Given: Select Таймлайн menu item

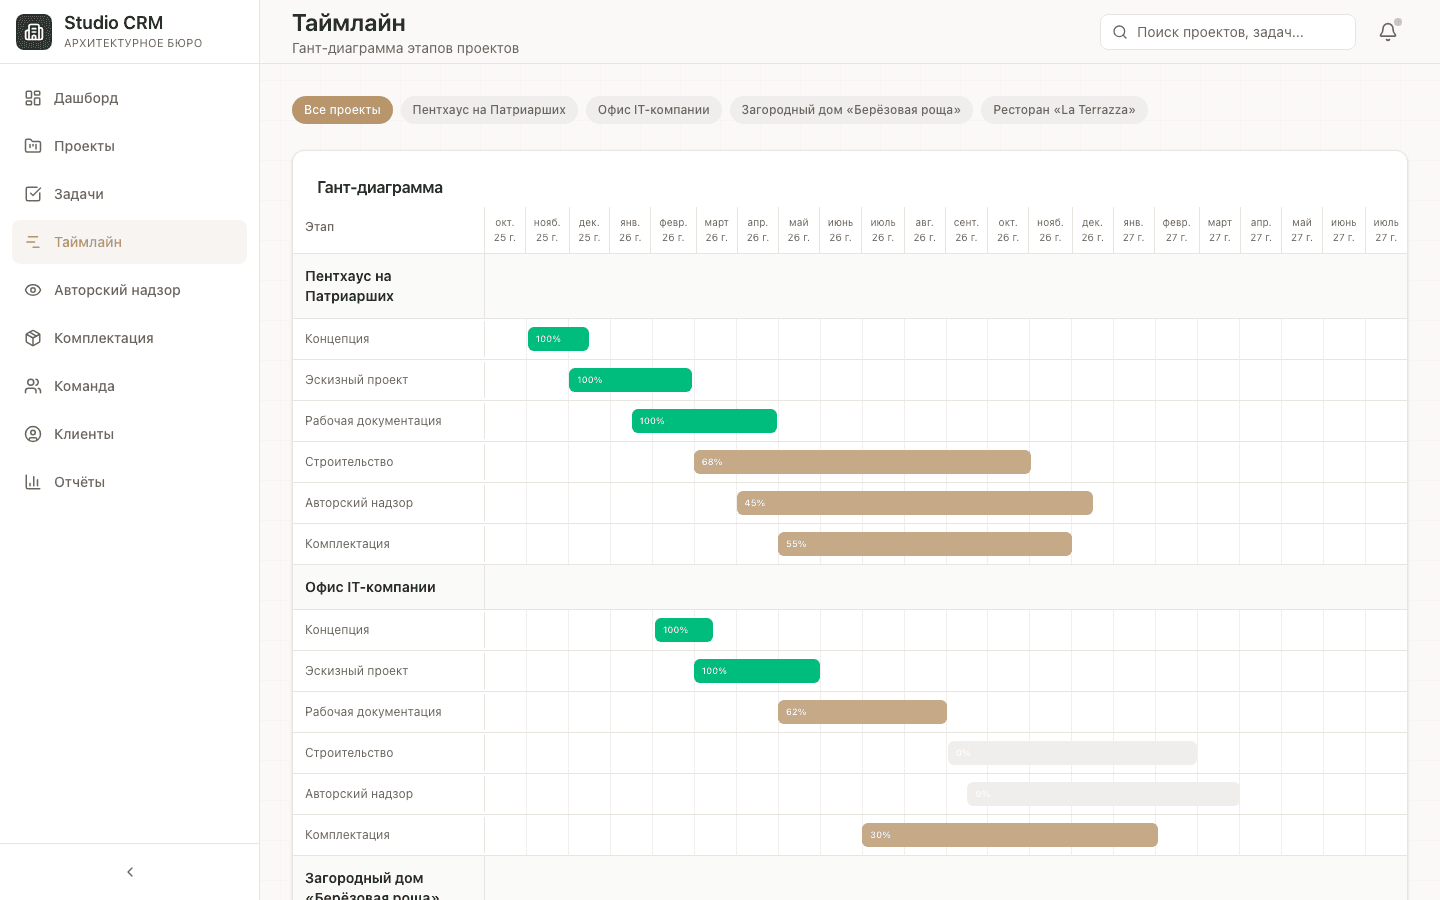Looking at the screenshot, I should coord(129,242).
